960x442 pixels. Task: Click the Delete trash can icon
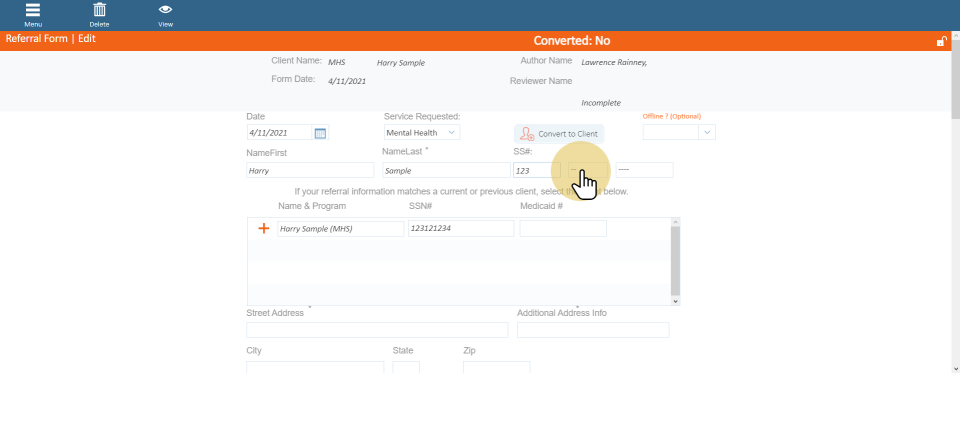pyautogui.click(x=99, y=11)
